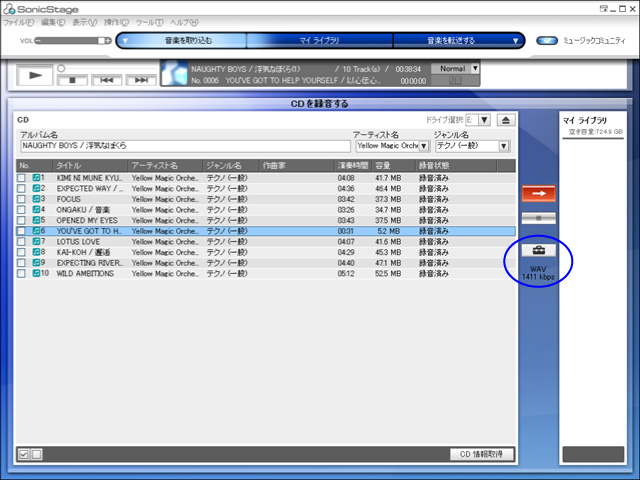Click music note icon of track 4
Viewport: 640px width, 480px height.
click(x=36, y=209)
